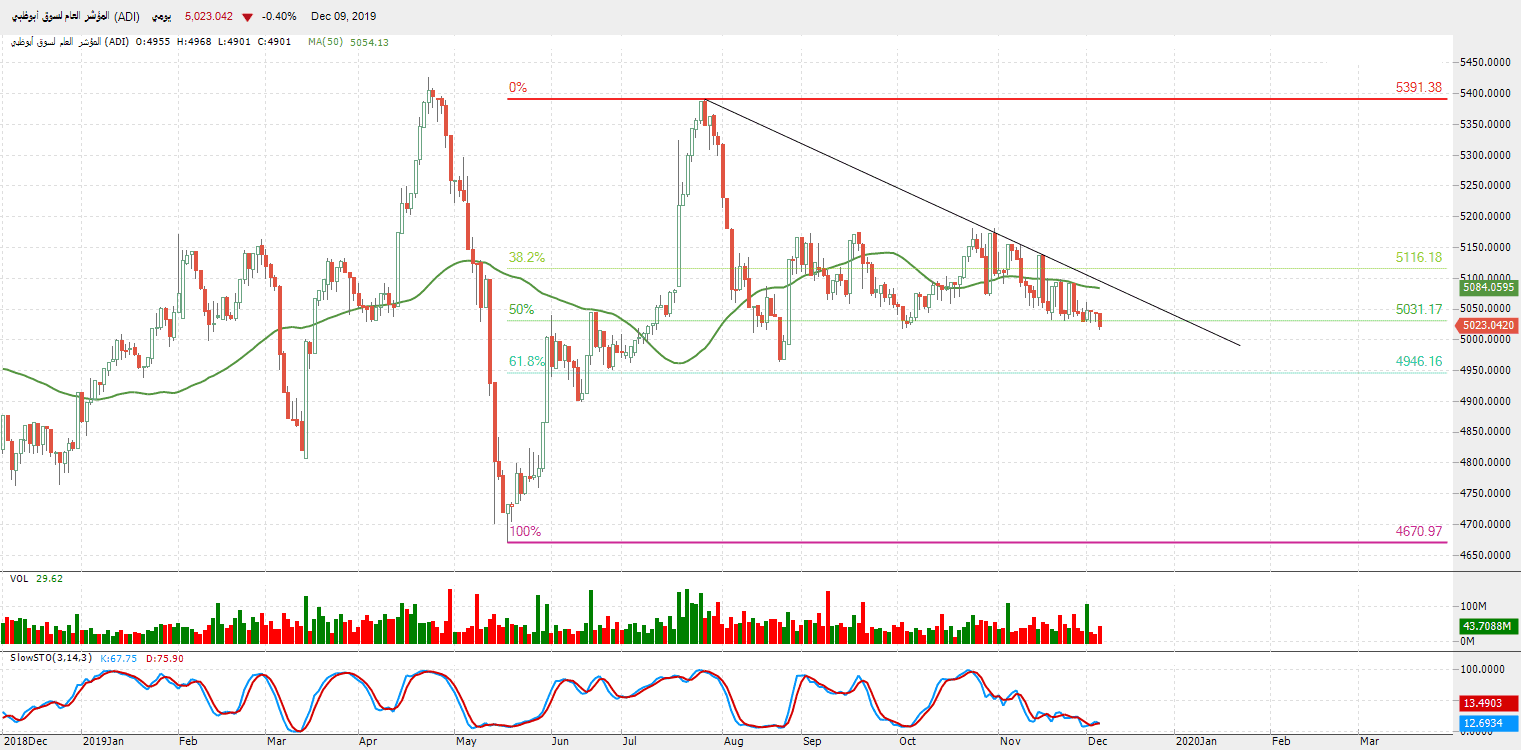1521x750 pixels.
Task: Click the H:4968 high value
Action: 196,42
